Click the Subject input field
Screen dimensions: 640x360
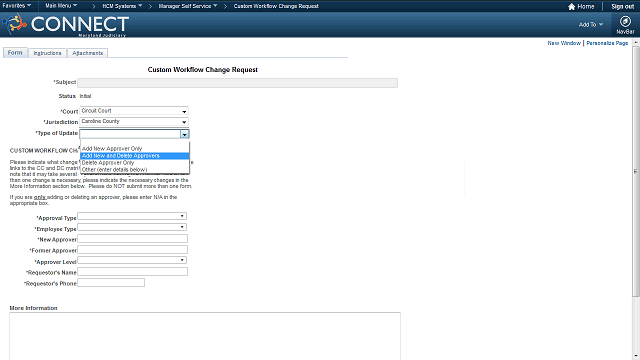pyautogui.click(x=237, y=83)
